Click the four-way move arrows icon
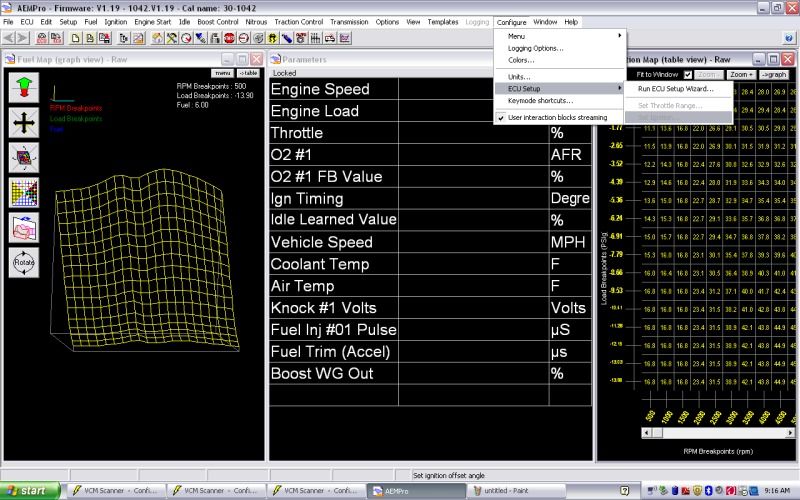 click(x=24, y=122)
